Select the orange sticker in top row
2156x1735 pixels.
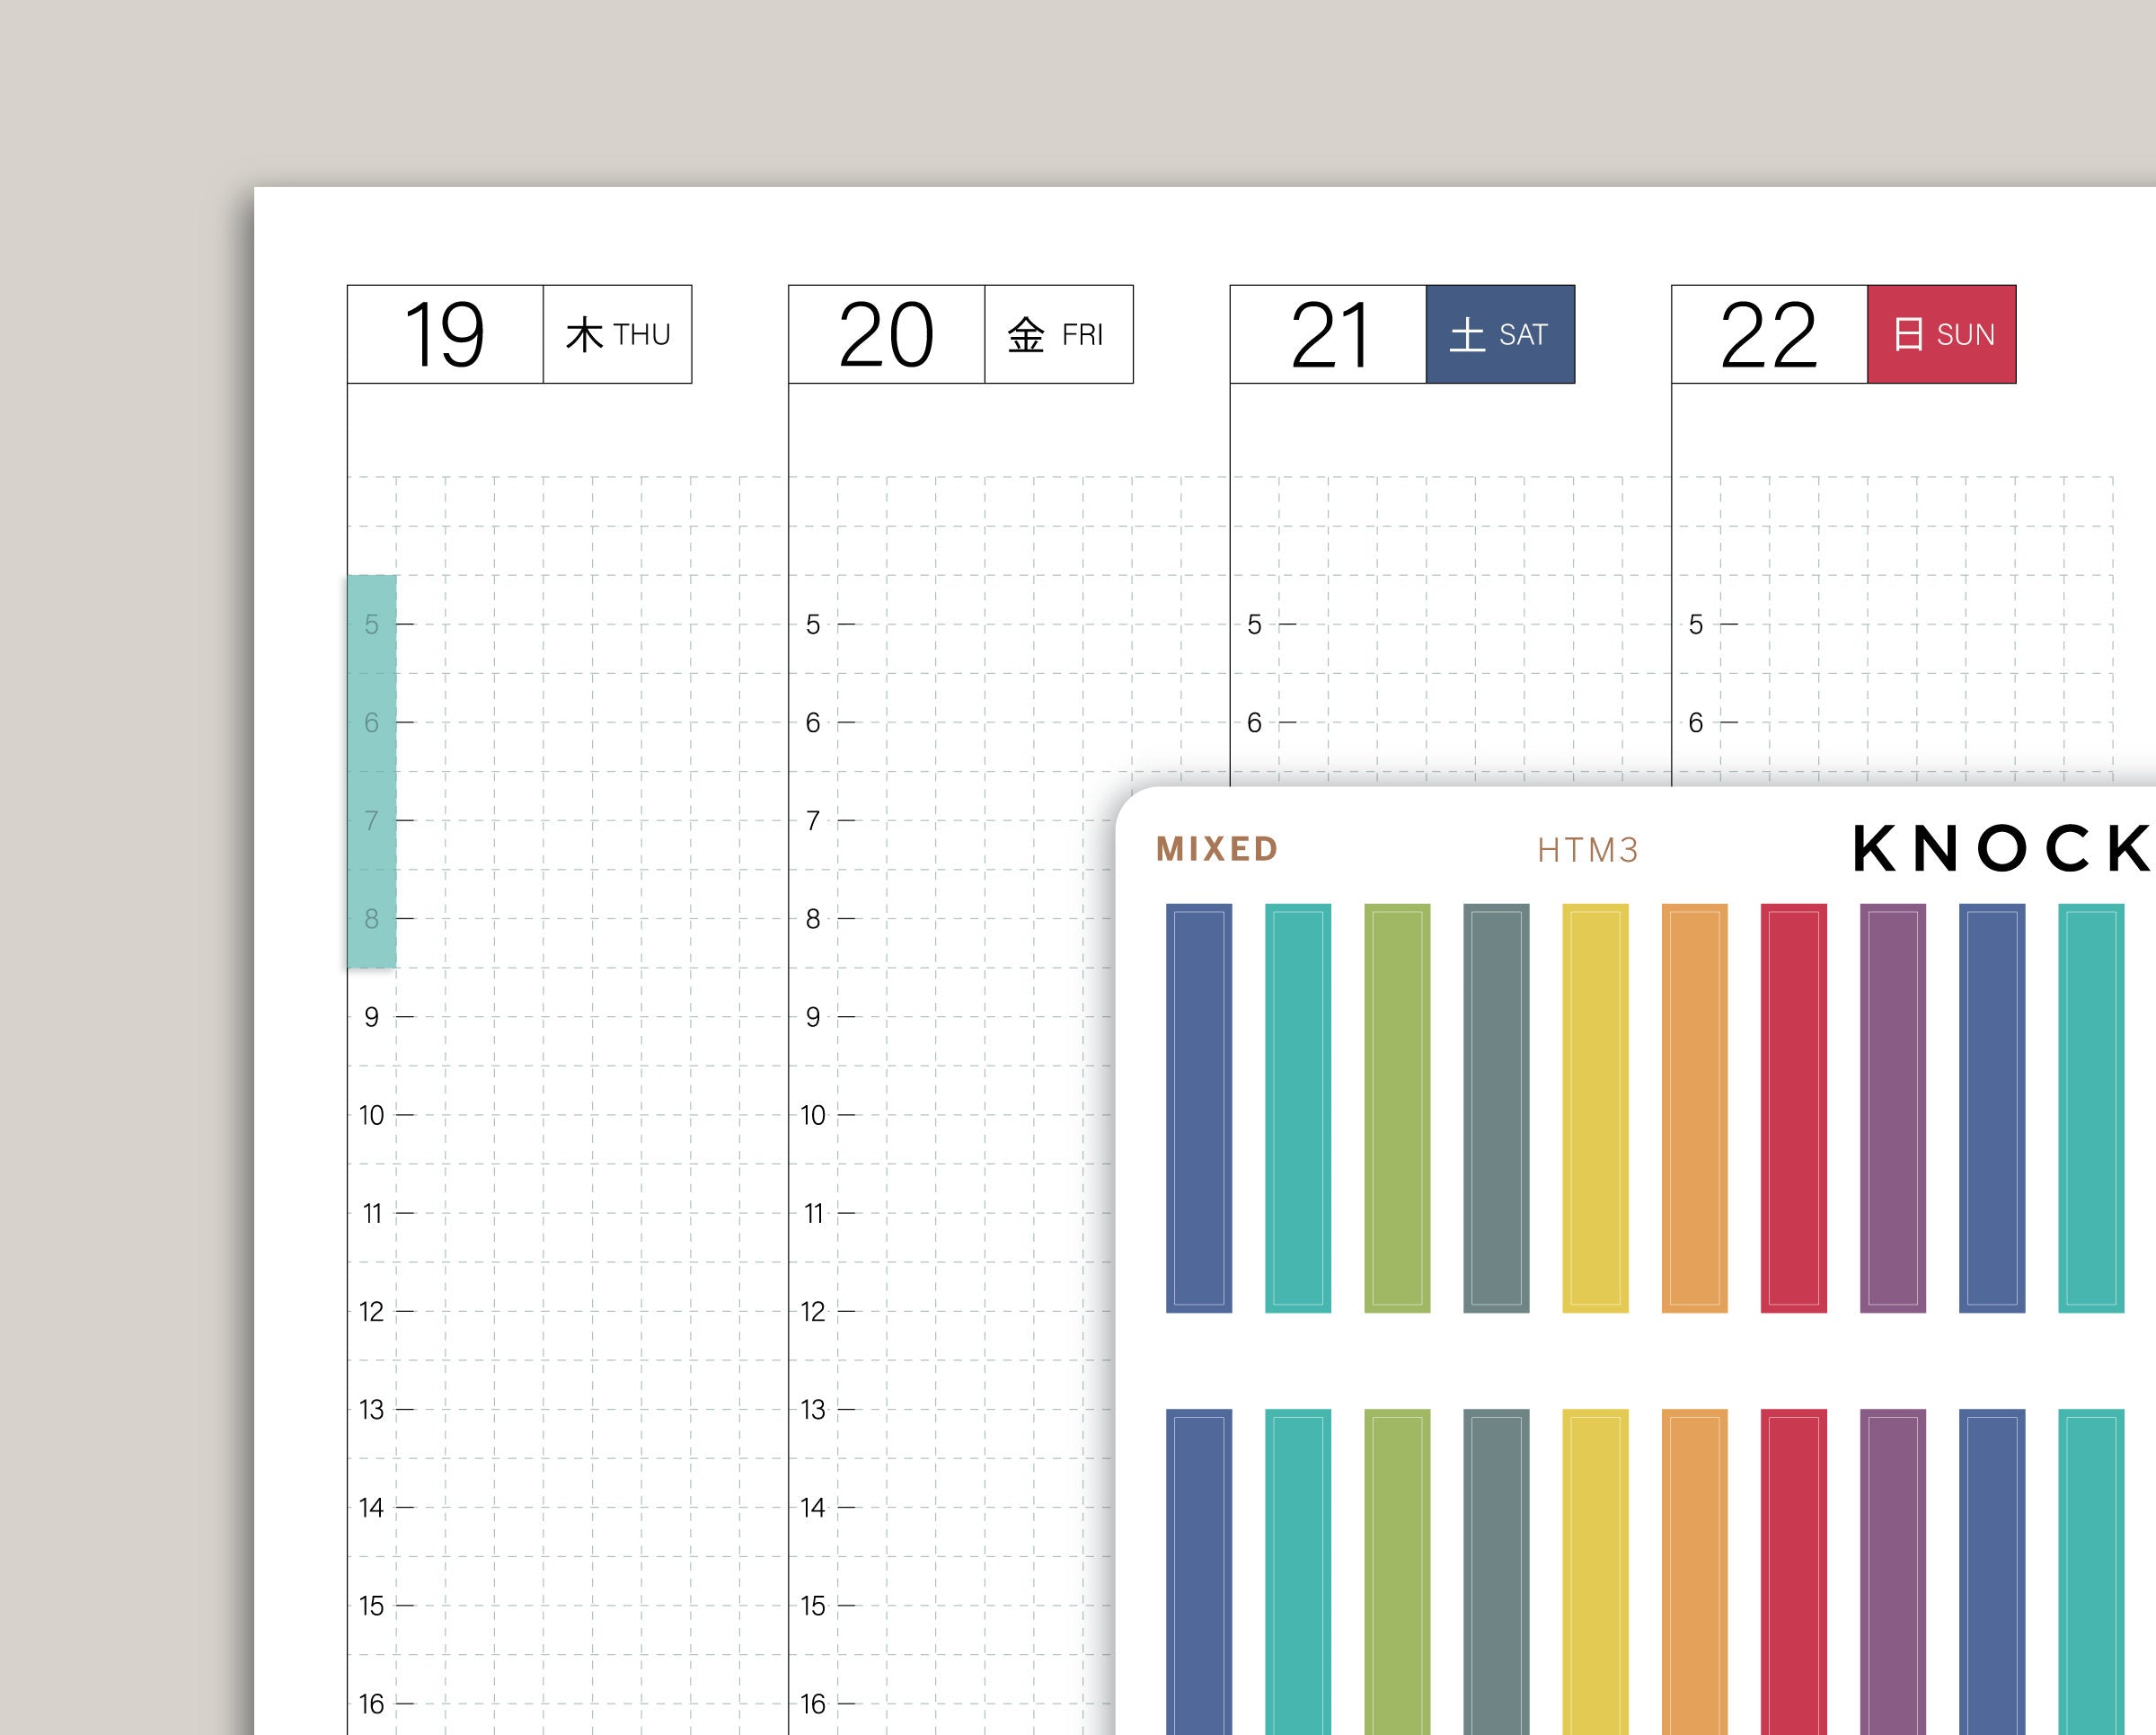1694,1107
